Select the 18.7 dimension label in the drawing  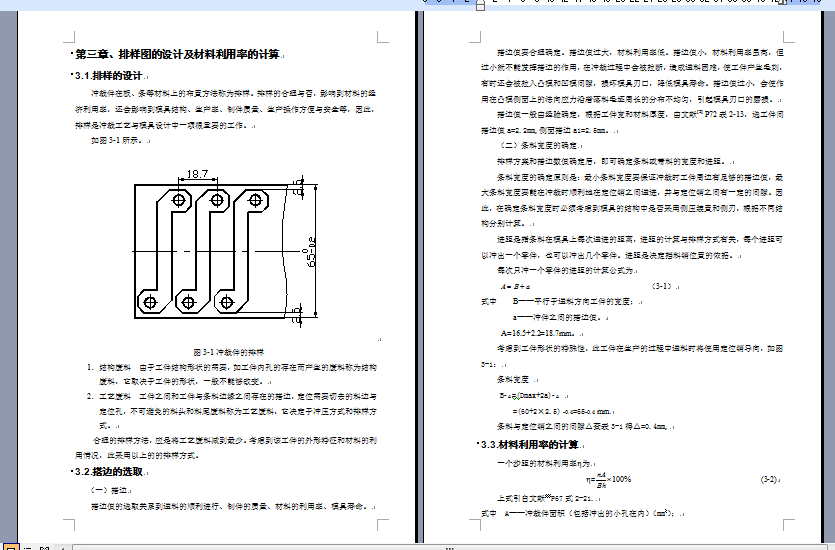(x=197, y=174)
